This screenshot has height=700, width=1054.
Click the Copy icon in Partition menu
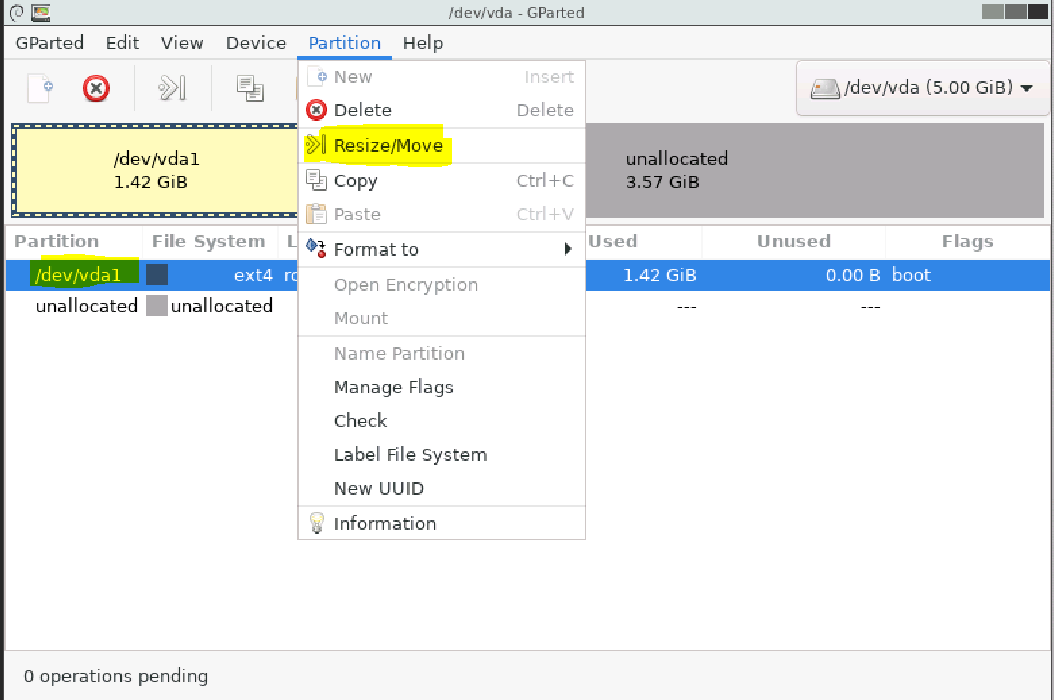coord(316,180)
